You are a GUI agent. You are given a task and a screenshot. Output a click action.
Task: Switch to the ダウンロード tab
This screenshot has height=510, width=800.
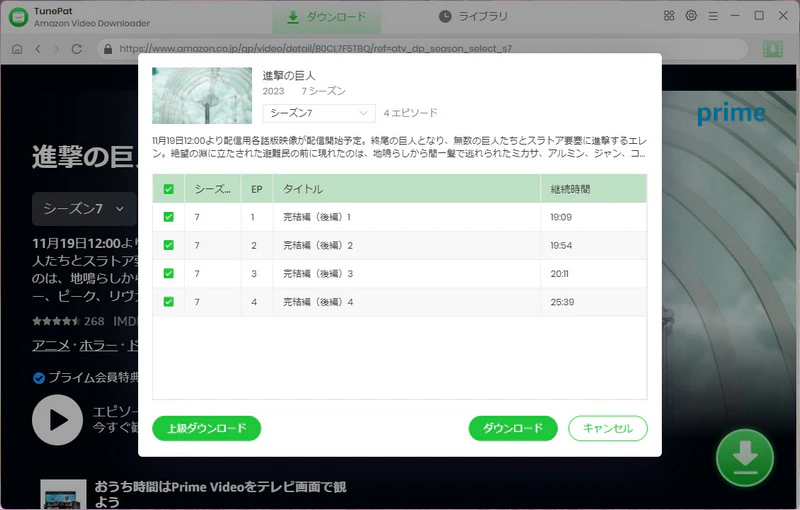(327, 17)
